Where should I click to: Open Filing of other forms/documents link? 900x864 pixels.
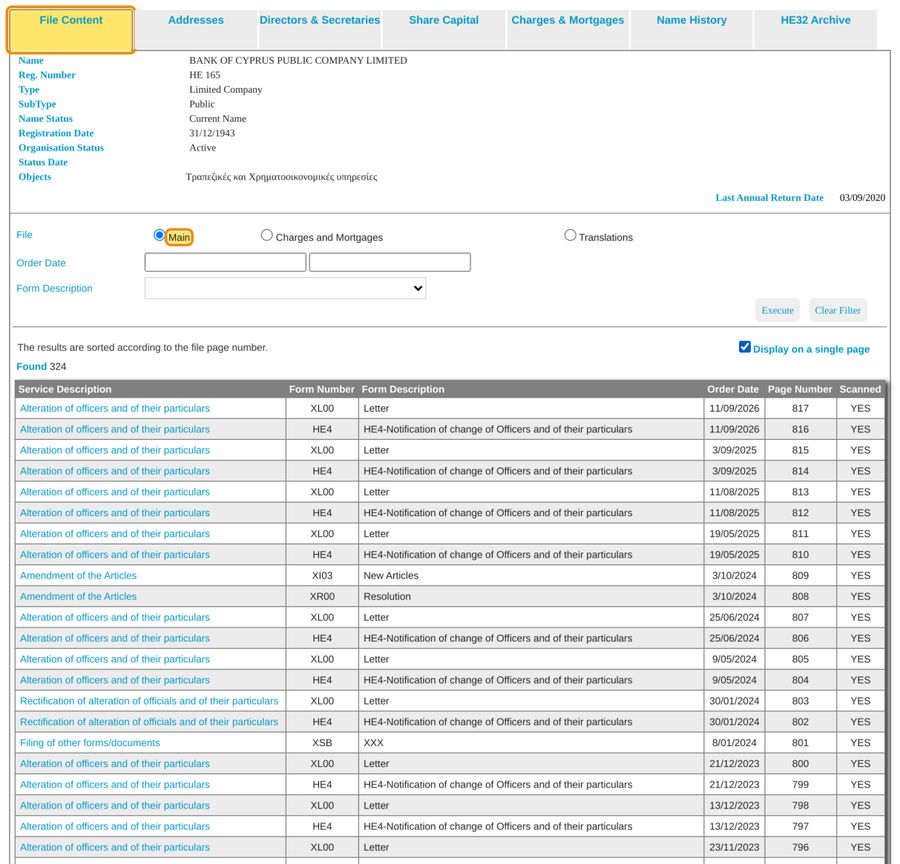click(x=90, y=743)
